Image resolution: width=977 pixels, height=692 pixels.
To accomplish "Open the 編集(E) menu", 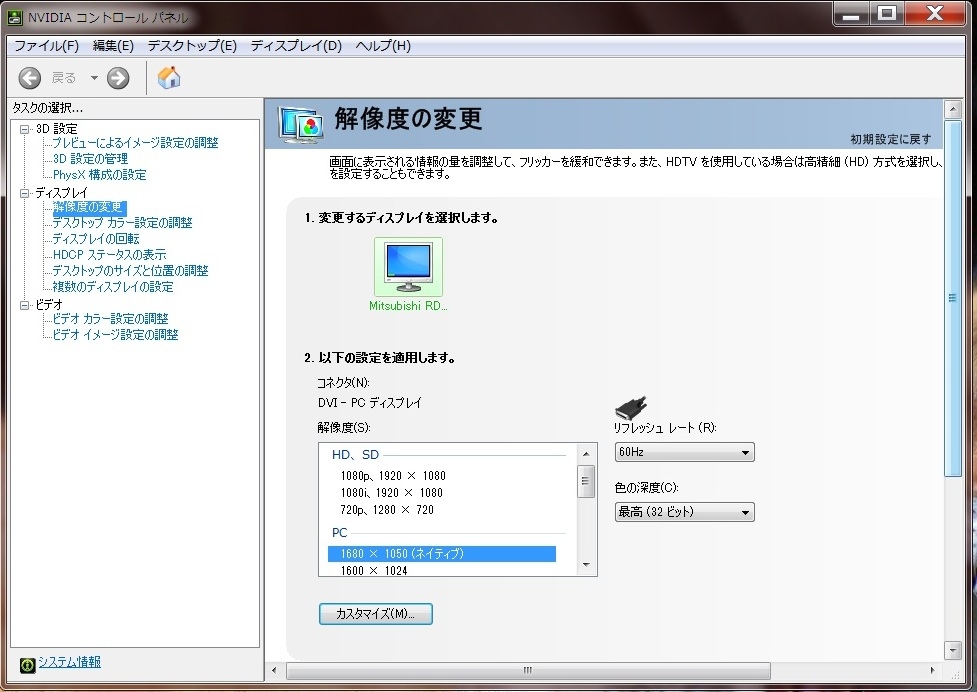I will (x=113, y=45).
